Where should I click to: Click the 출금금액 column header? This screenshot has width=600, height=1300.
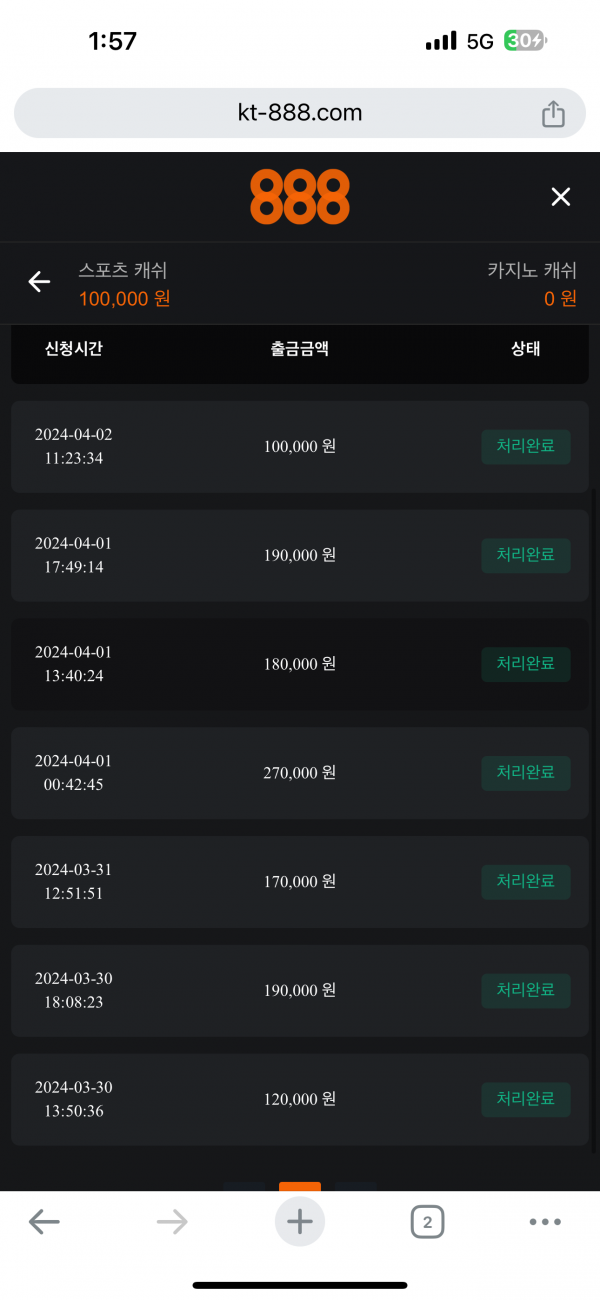pyautogui.click(x=299, y=349)
